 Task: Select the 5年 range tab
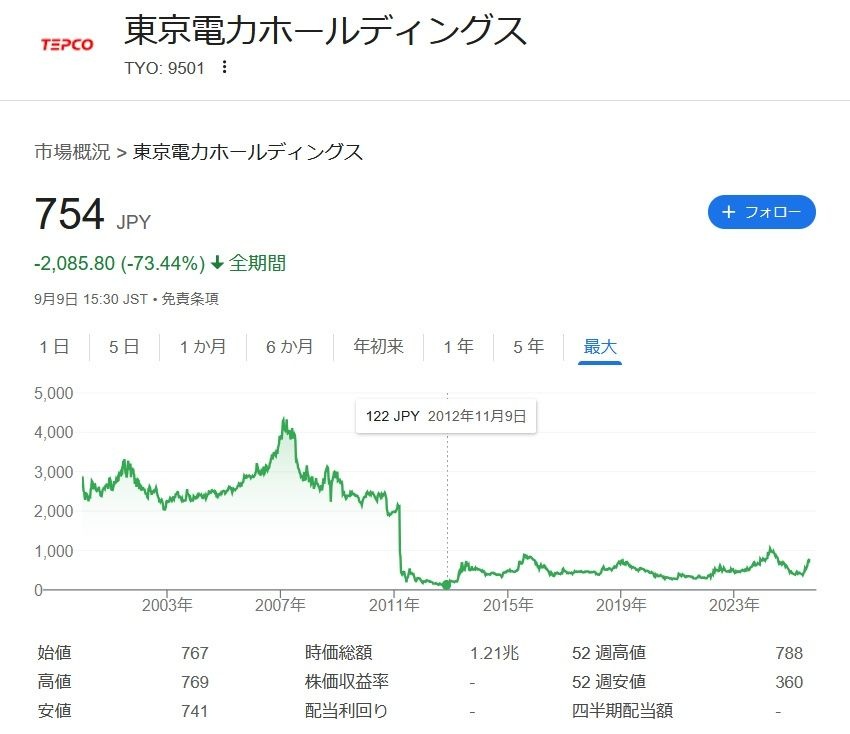coord(529,346)
